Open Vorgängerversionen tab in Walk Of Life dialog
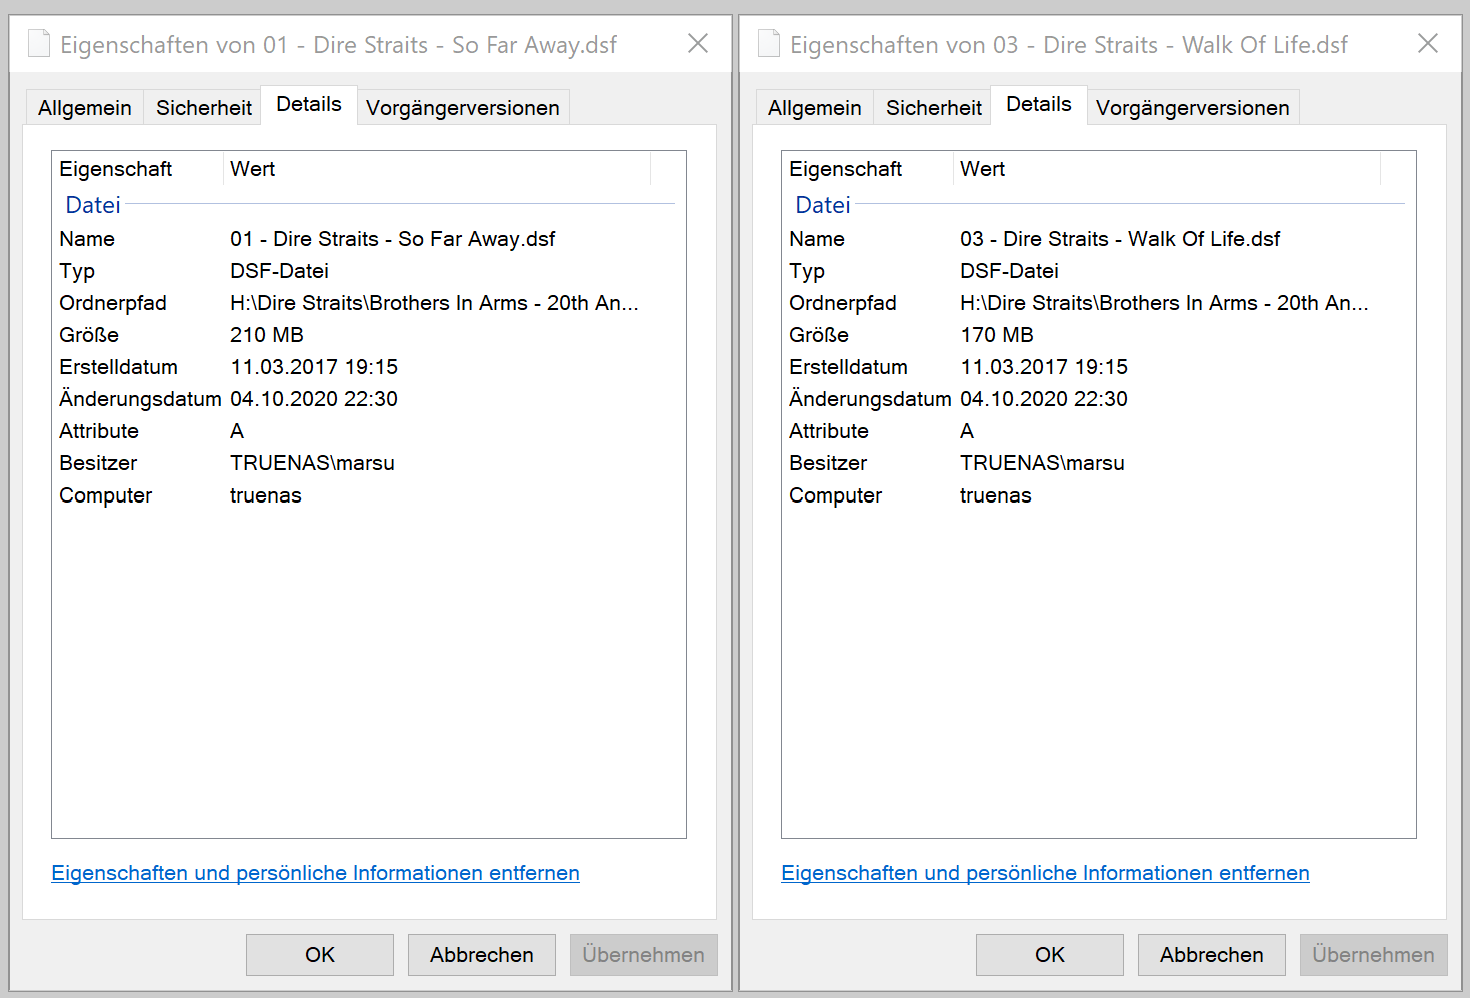Screen dimensions: 1470x998 tap(1193, 108)
